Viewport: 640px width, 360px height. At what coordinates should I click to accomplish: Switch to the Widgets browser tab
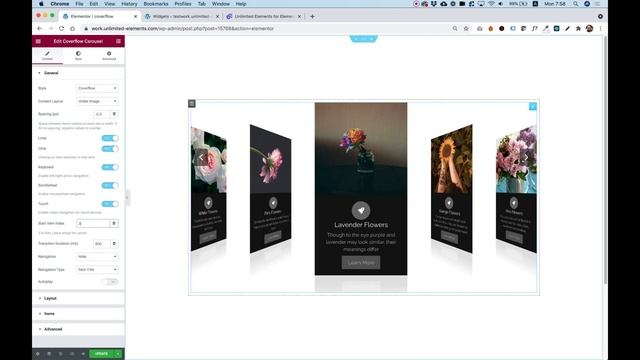click(x=181, y=16)
